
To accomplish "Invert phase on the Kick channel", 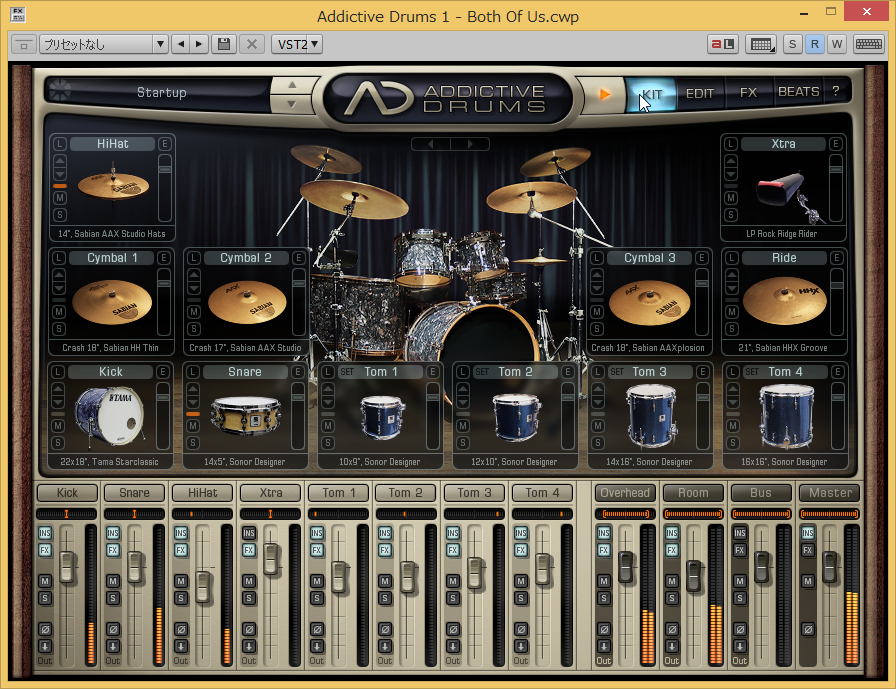I will coord(45,630).
